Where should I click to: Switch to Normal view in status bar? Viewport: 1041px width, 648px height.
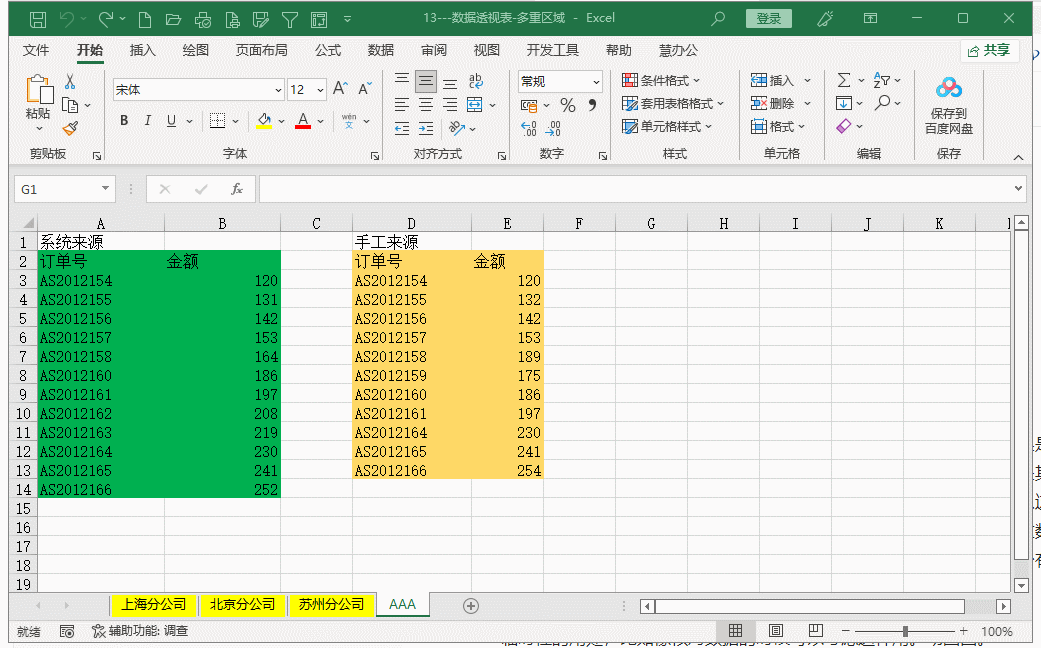[735, 631]
